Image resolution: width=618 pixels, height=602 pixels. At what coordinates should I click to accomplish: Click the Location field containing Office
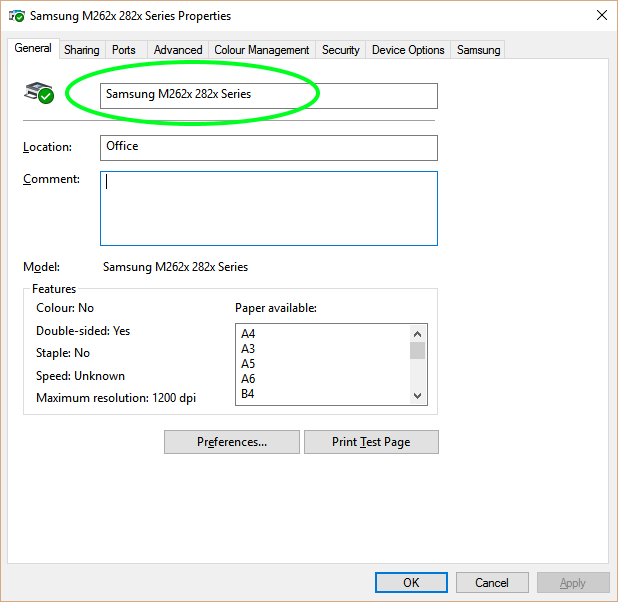(x=269, y=148)
